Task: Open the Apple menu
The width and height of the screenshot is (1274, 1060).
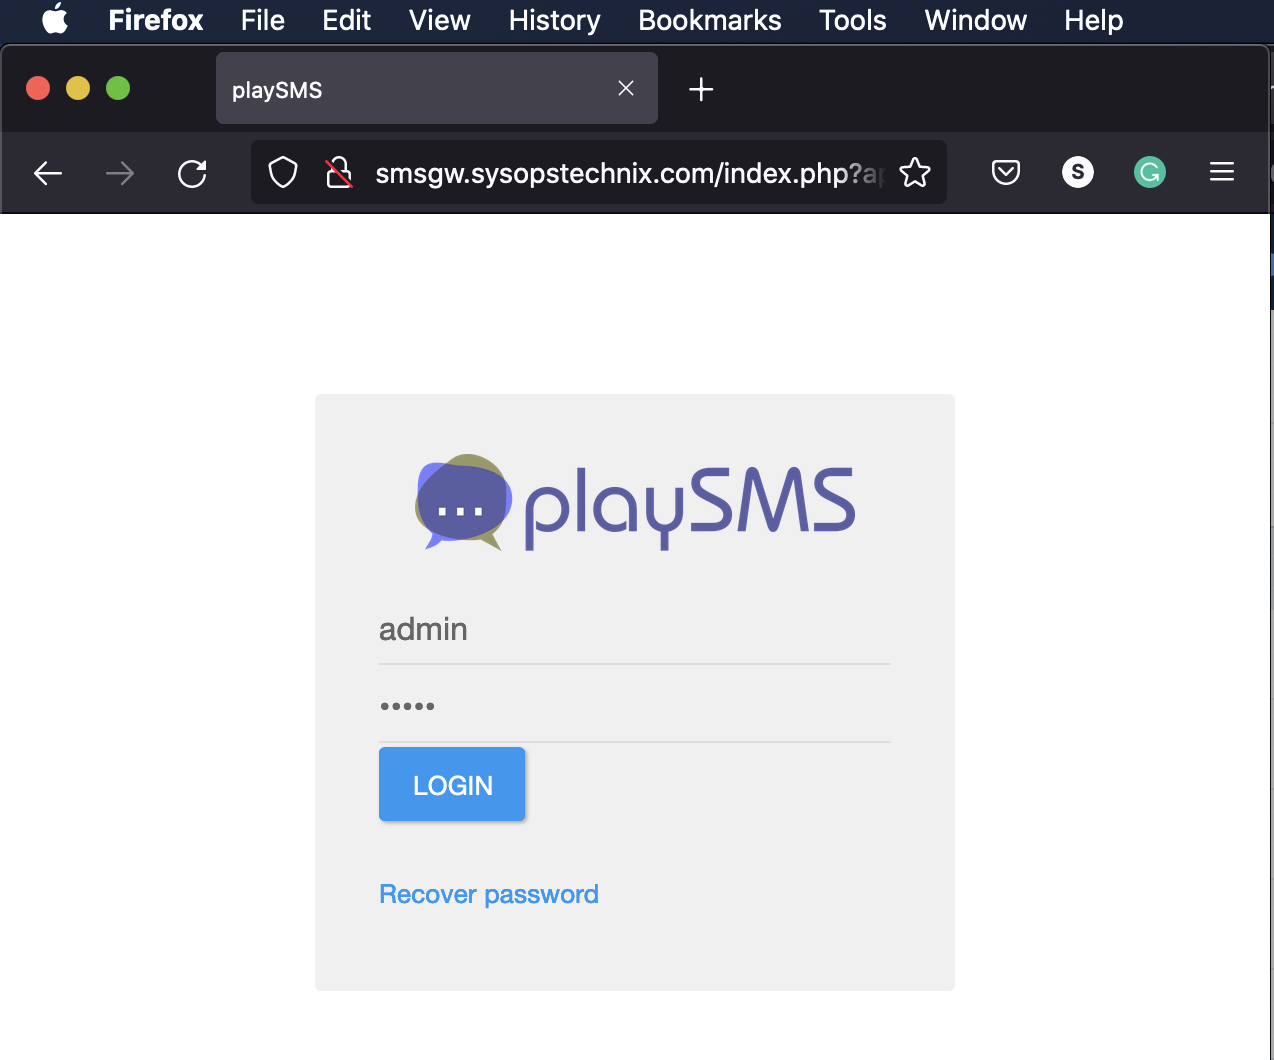Action: pyautogui.click(x=55, y=19)
